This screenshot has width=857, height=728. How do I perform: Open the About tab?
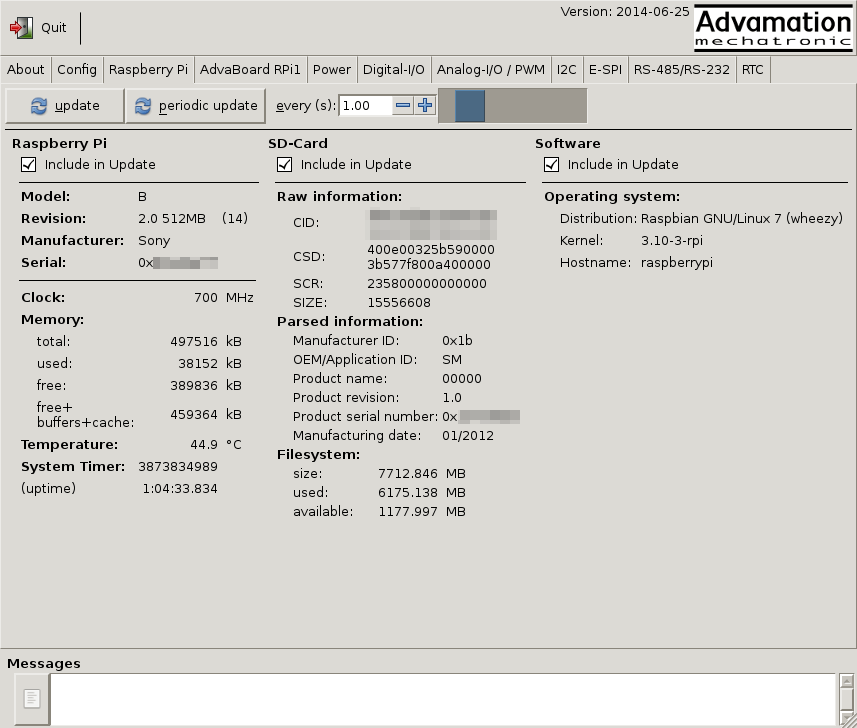click(x=26, y=70)
